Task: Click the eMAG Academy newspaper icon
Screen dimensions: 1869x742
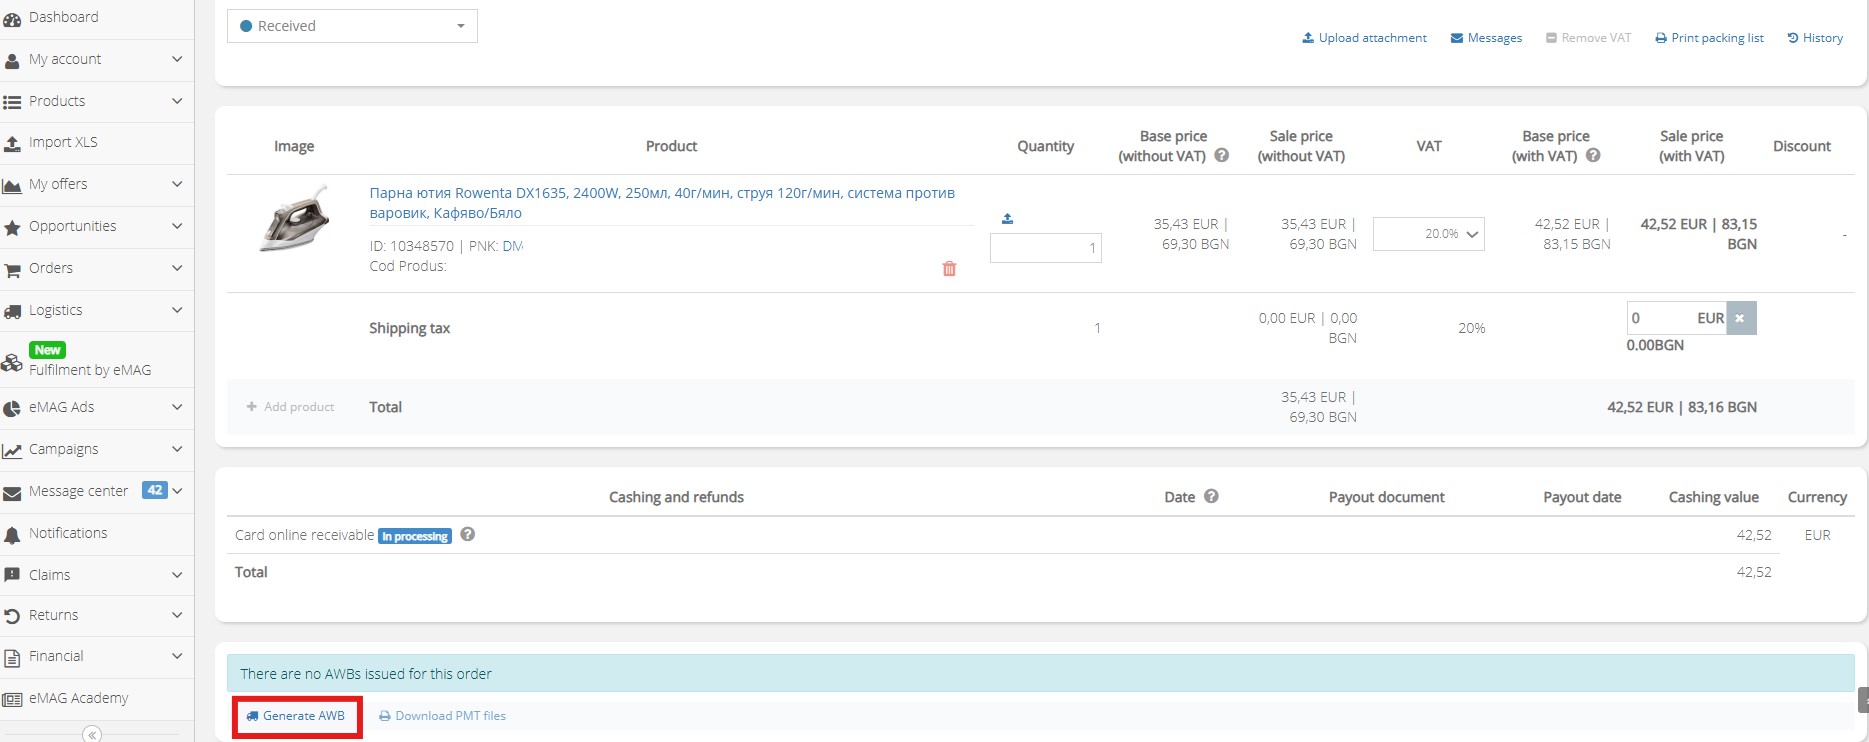Action: coord(12,699)
